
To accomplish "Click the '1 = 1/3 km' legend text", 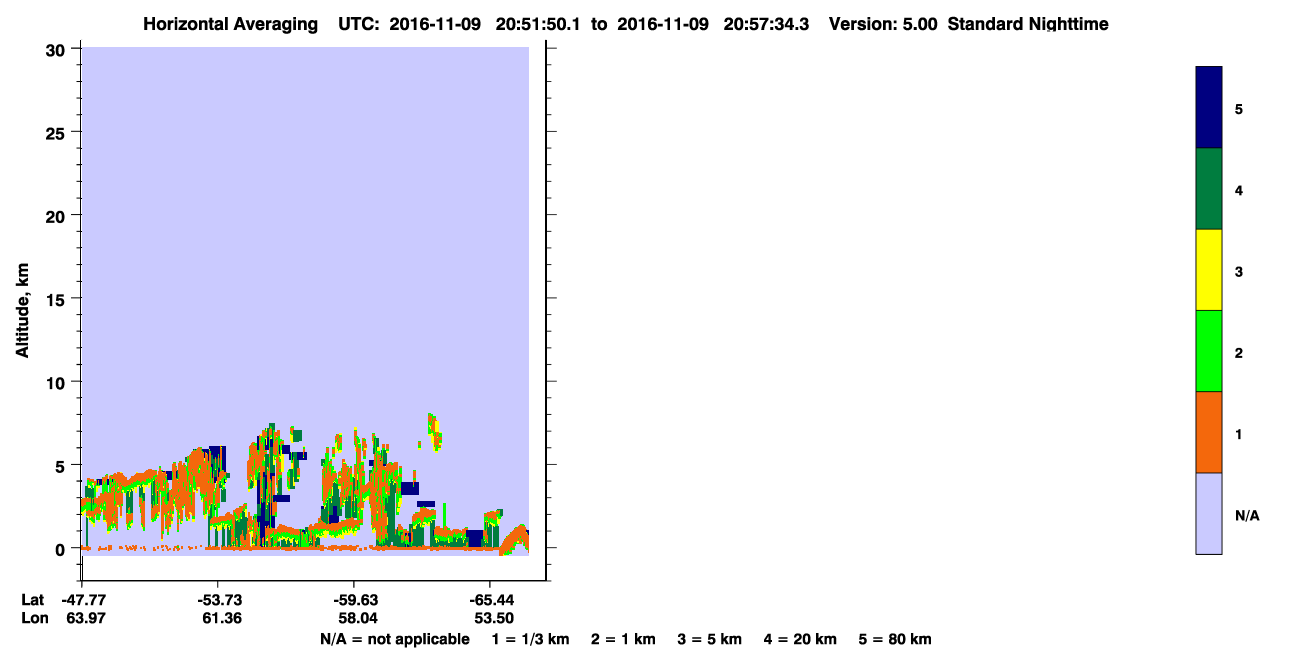I will click(x=530, y=639).
